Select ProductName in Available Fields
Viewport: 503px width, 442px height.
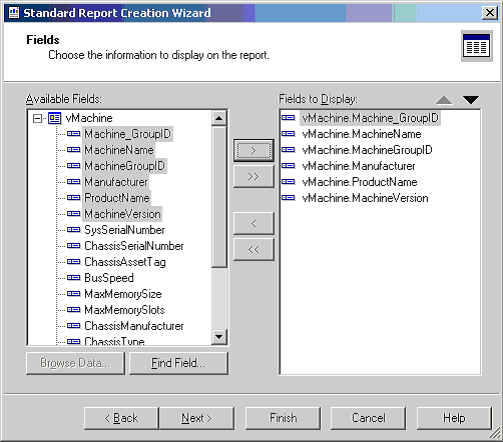click(117, 198)
